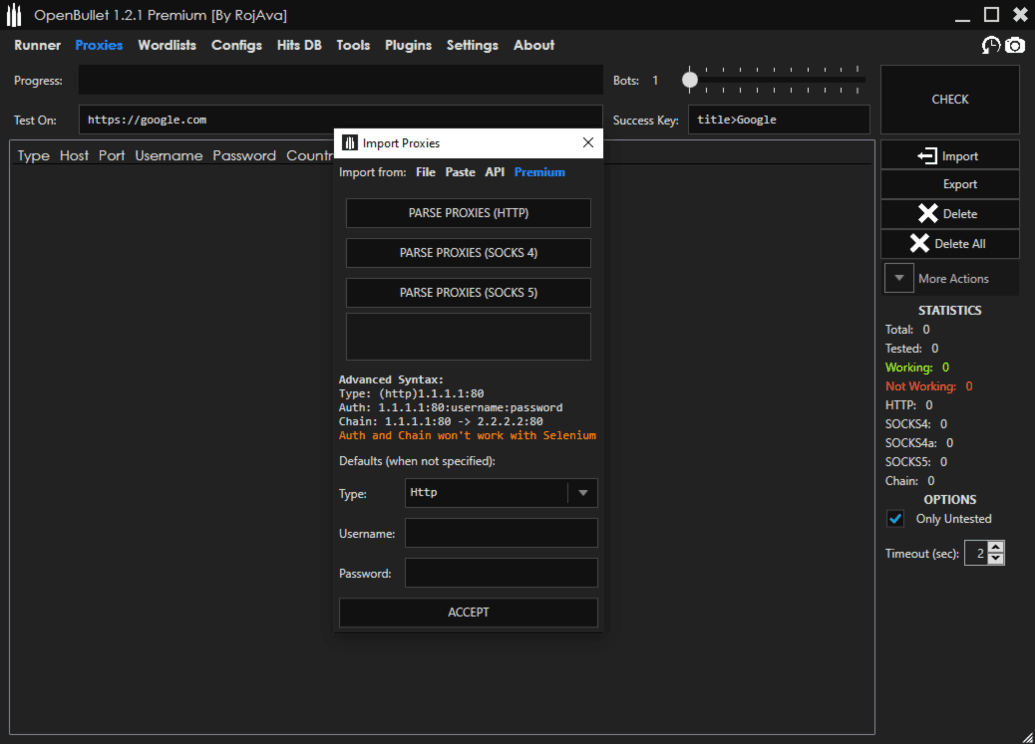Viewport: 1035px width, 744px height.
Task: Start checking with the CHECK button
Action: tap(949, 98)
